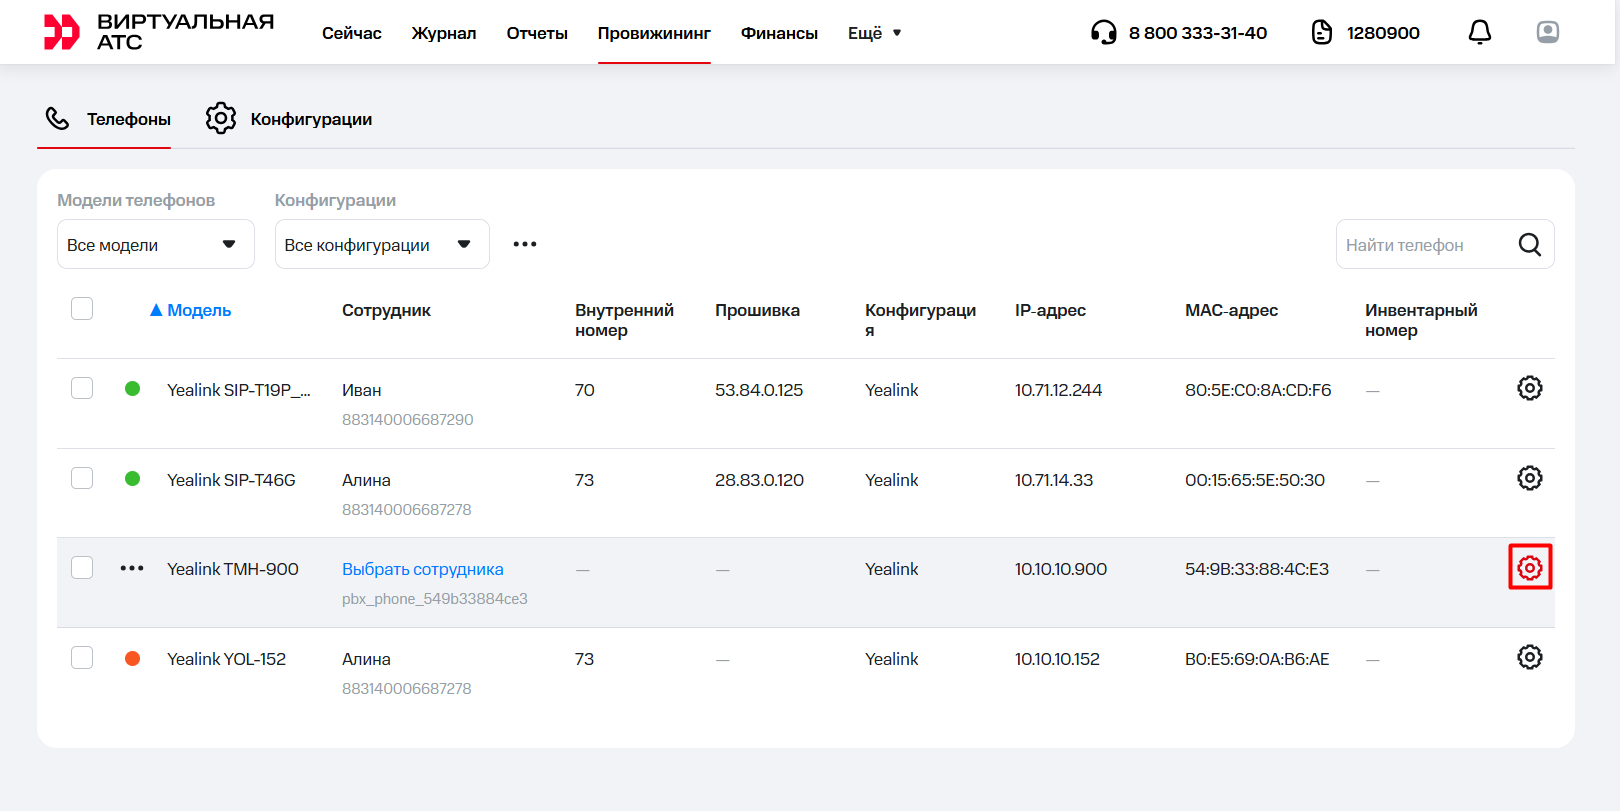Screen dimensions: 1620x811
Task: Open the Финансы menu item
Action: pyautogui.click(x=778, y=33)
